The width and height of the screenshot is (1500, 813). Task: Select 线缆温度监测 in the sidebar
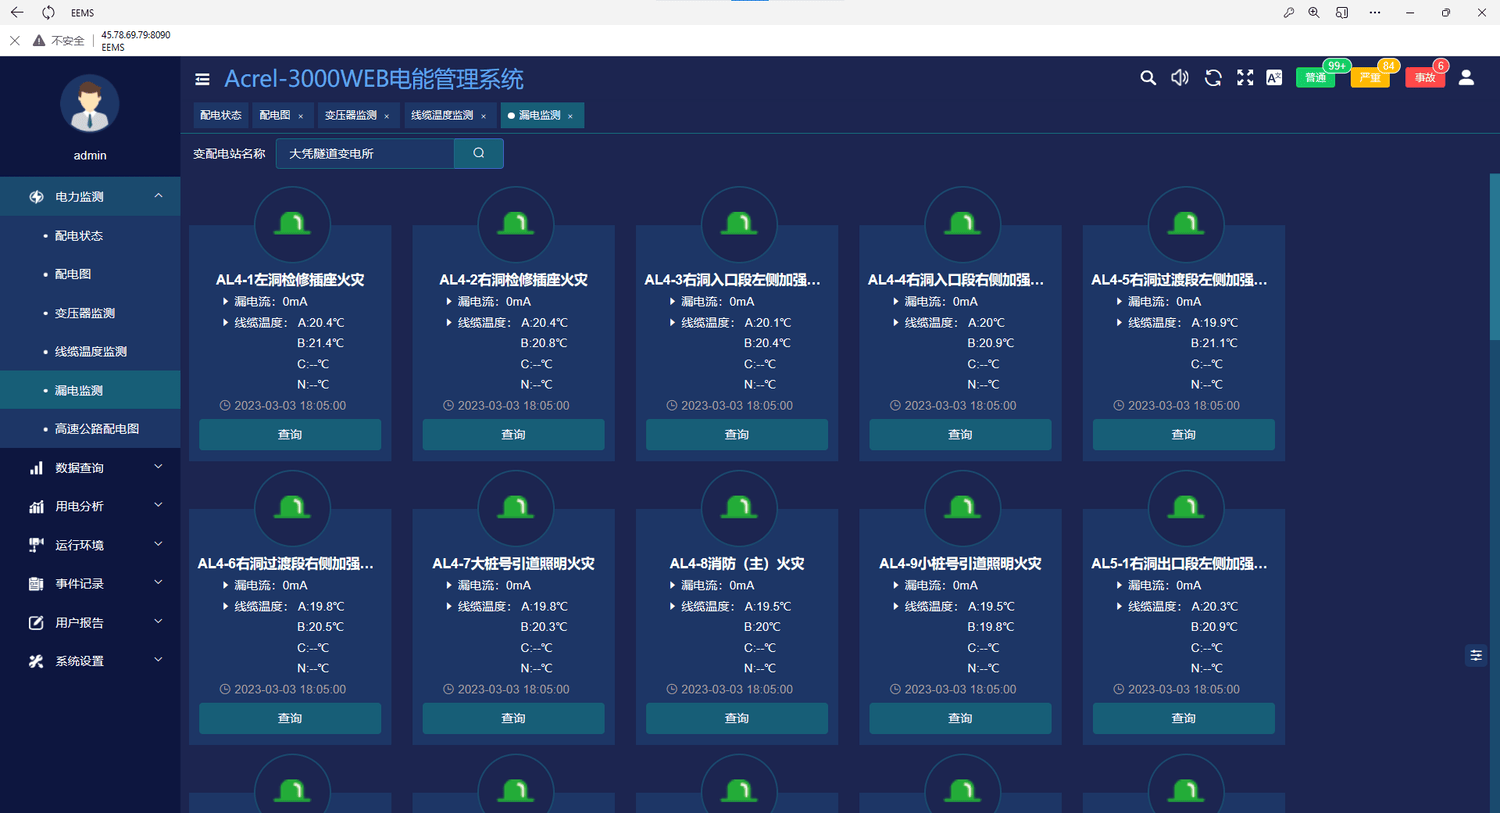[x=90, y=352]
